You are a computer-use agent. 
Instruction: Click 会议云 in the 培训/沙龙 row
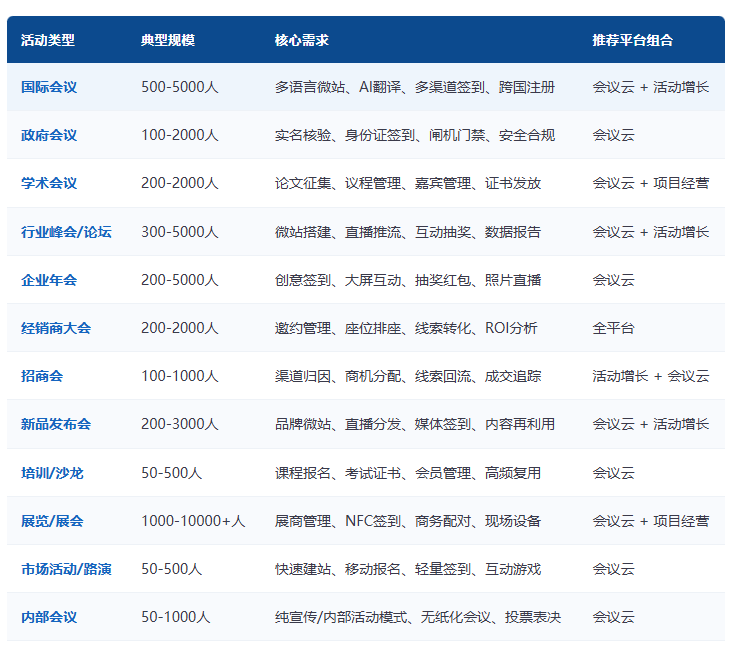[x=613, y=473]
